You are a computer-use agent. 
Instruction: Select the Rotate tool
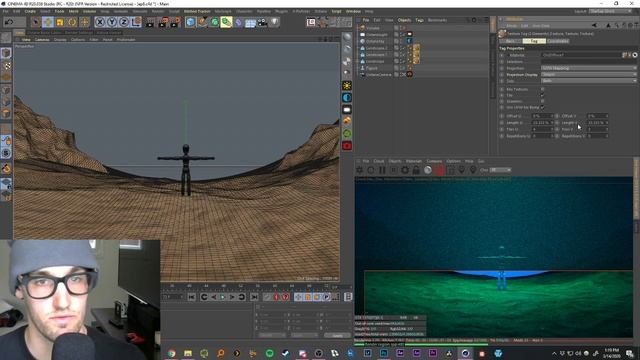coord(72,22)
